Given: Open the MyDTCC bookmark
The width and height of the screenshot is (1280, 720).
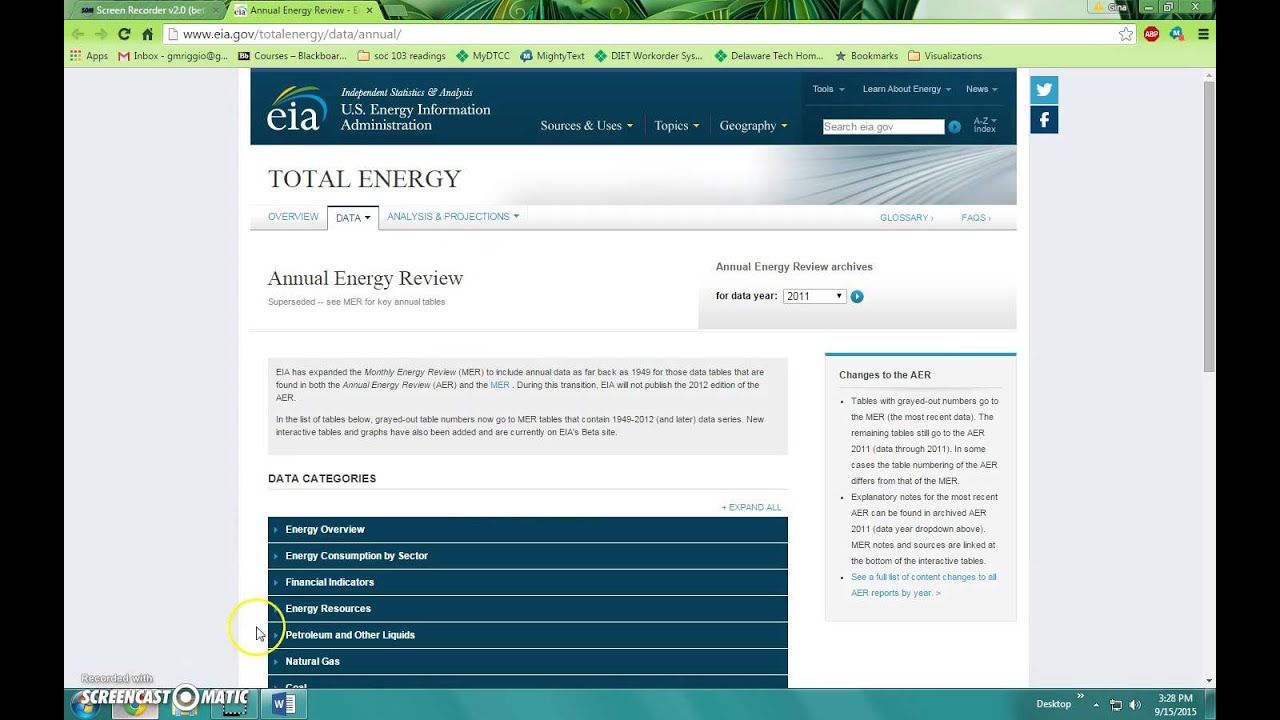Looking at the screenshot, I should [x=483, y=56].
